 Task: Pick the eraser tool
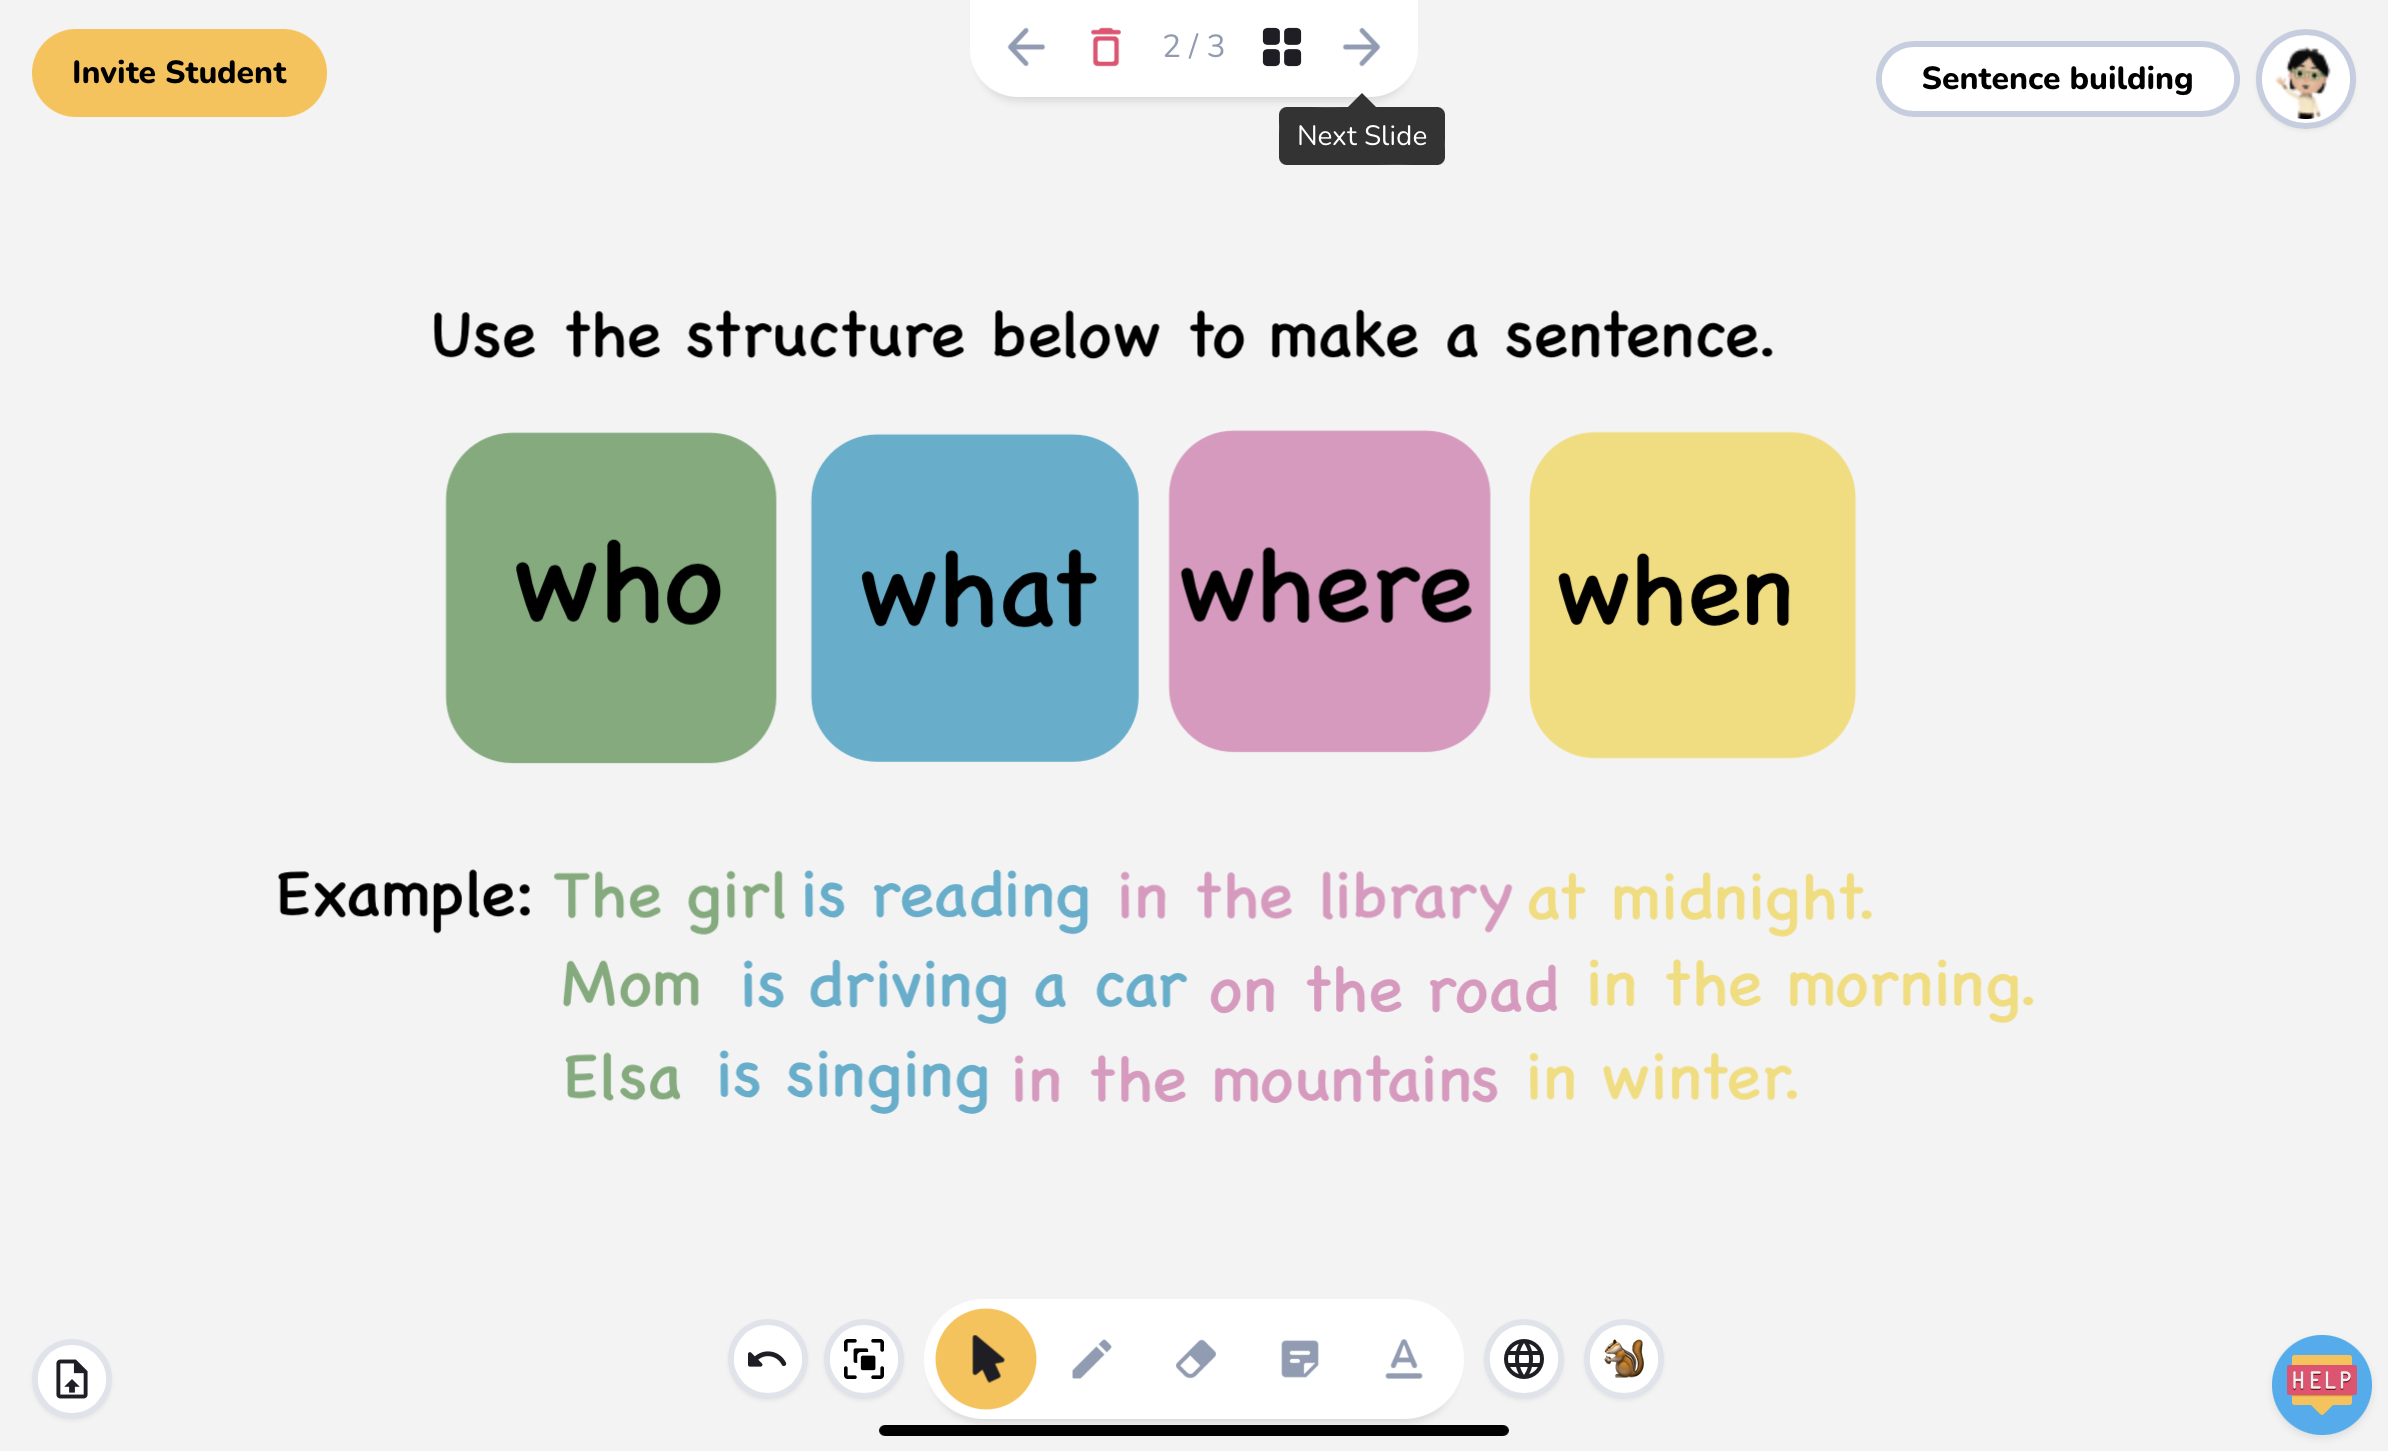point(1196,1359)
